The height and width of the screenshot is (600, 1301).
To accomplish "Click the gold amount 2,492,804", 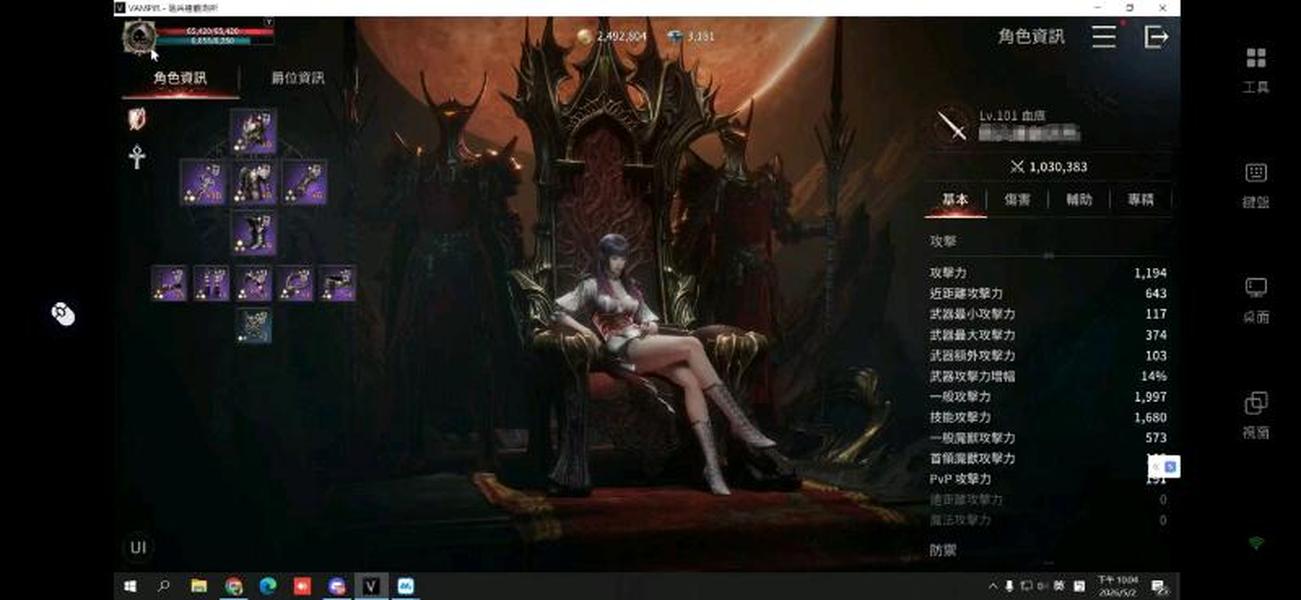I will point(621,37).
